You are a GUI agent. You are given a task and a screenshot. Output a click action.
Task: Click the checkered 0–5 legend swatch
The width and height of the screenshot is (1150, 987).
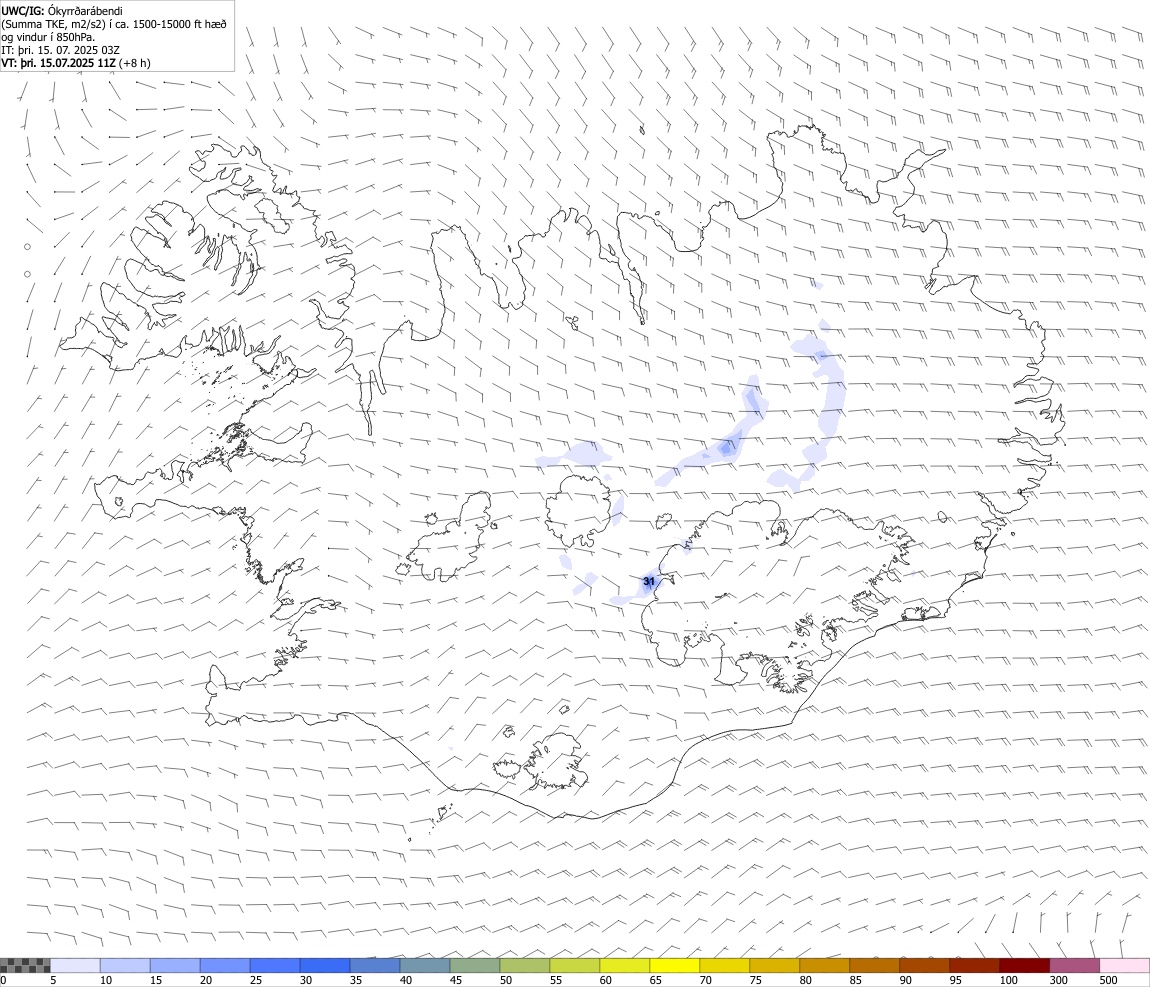pyautogui.click(x=25, y=965)
